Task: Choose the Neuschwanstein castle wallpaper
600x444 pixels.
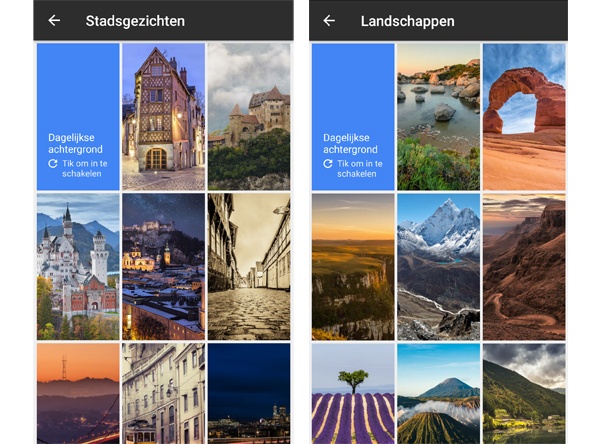Action: click(x=78, y=266)
